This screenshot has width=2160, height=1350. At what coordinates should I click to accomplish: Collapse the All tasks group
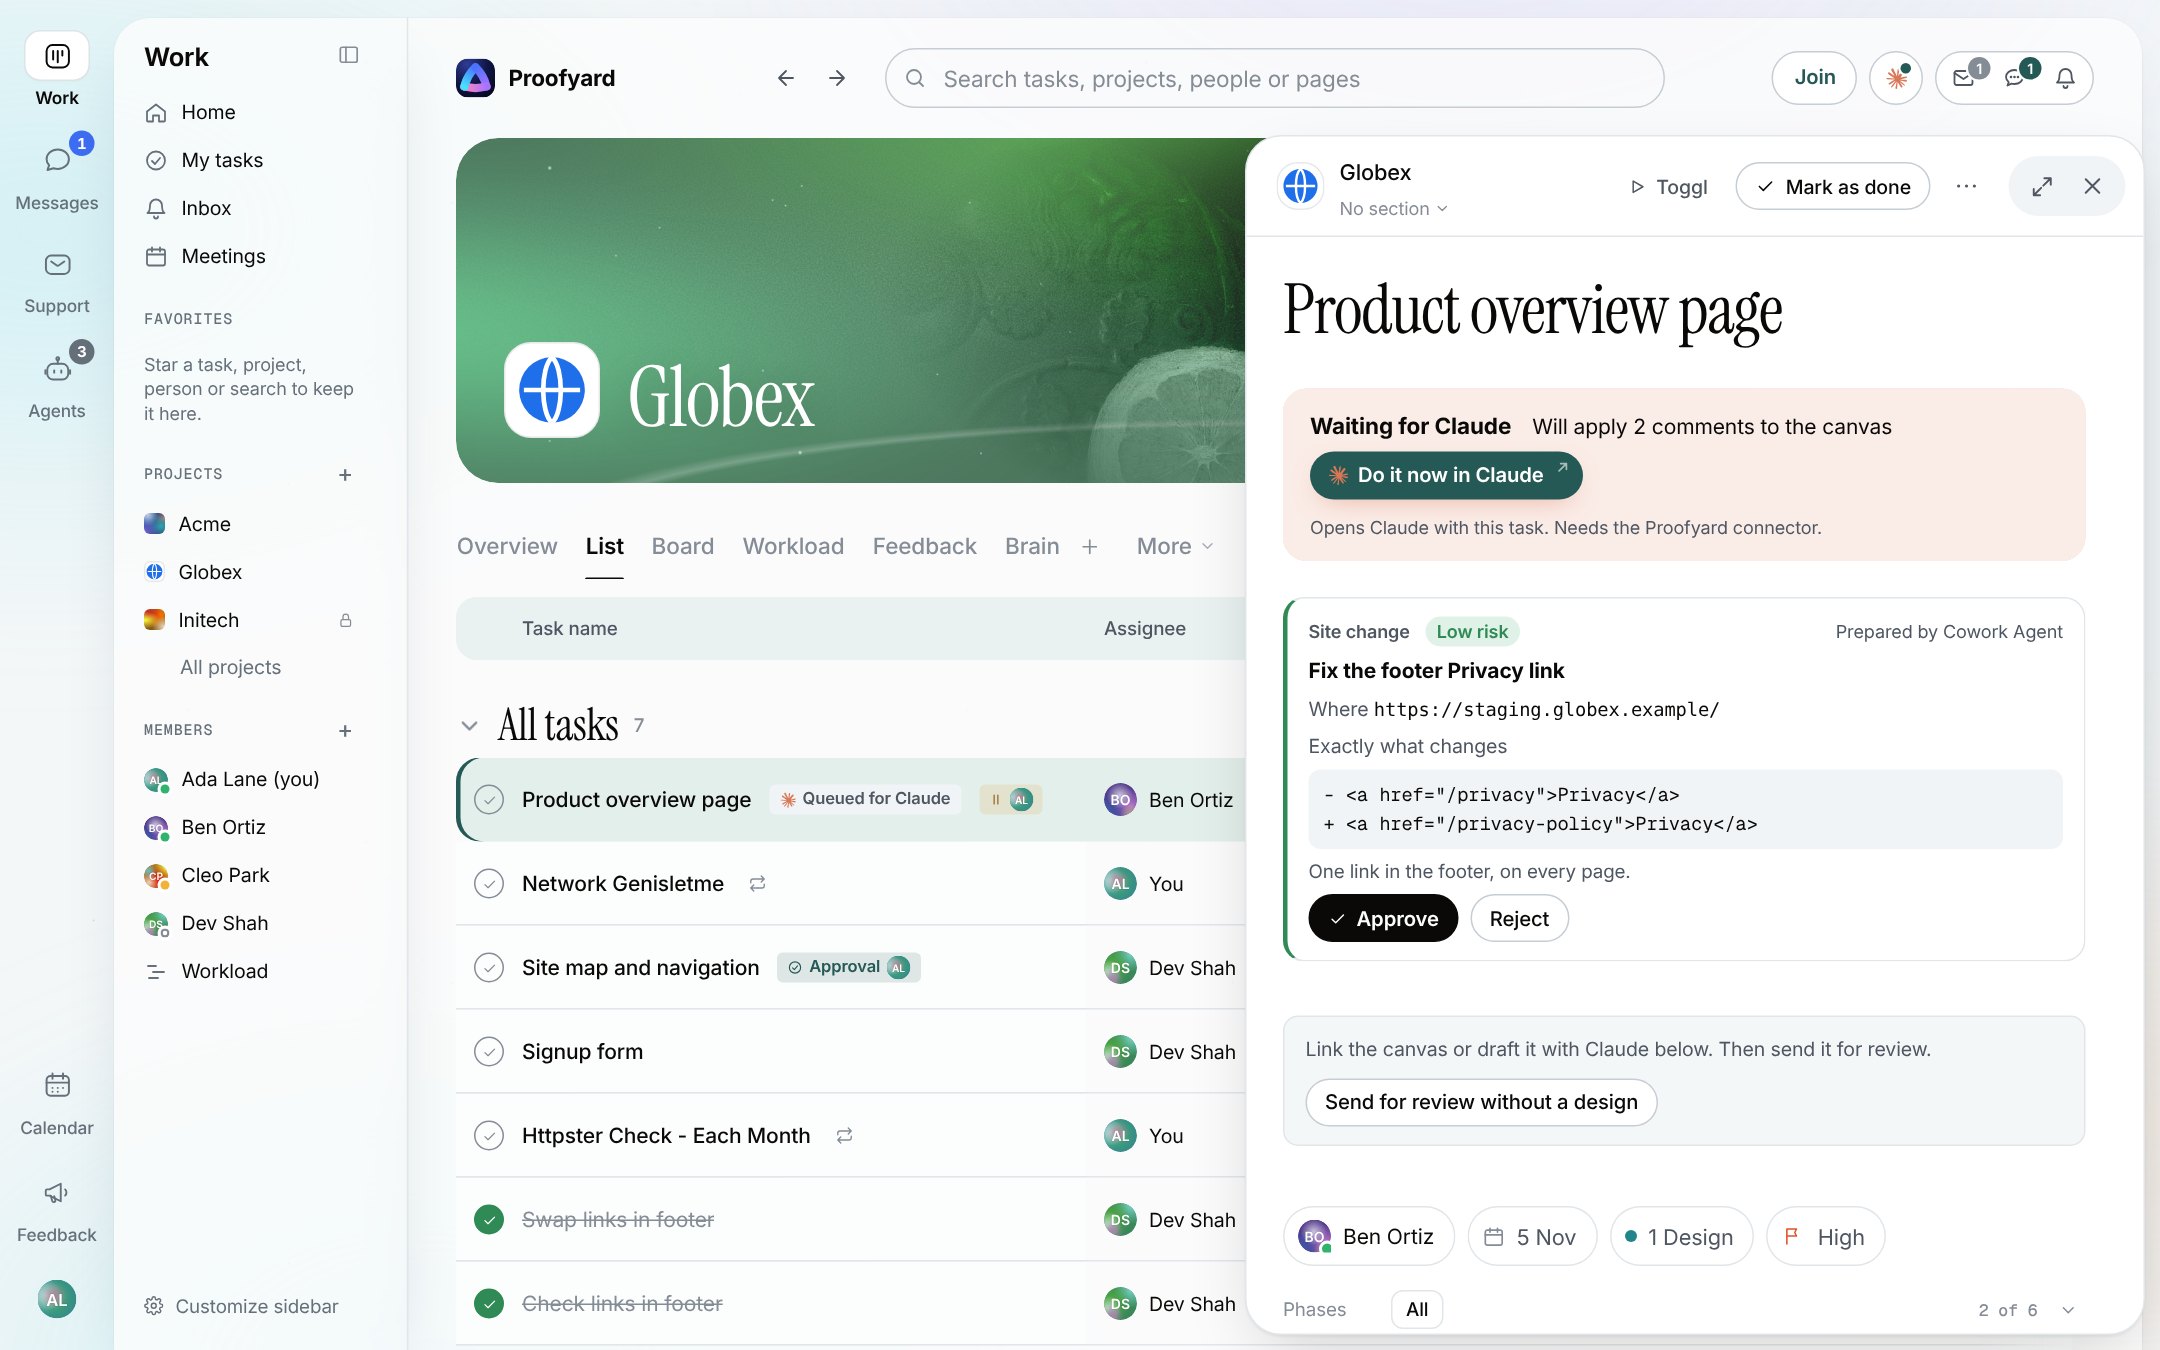tap(469, 725)
